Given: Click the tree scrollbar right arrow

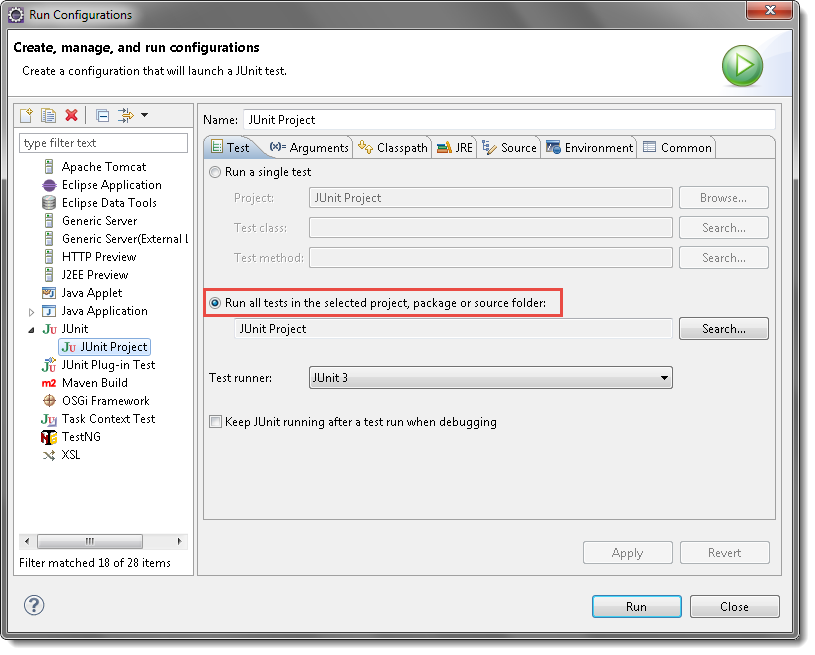Looking at the screenshot, I should pyautogui.click(x=179, y=542).
